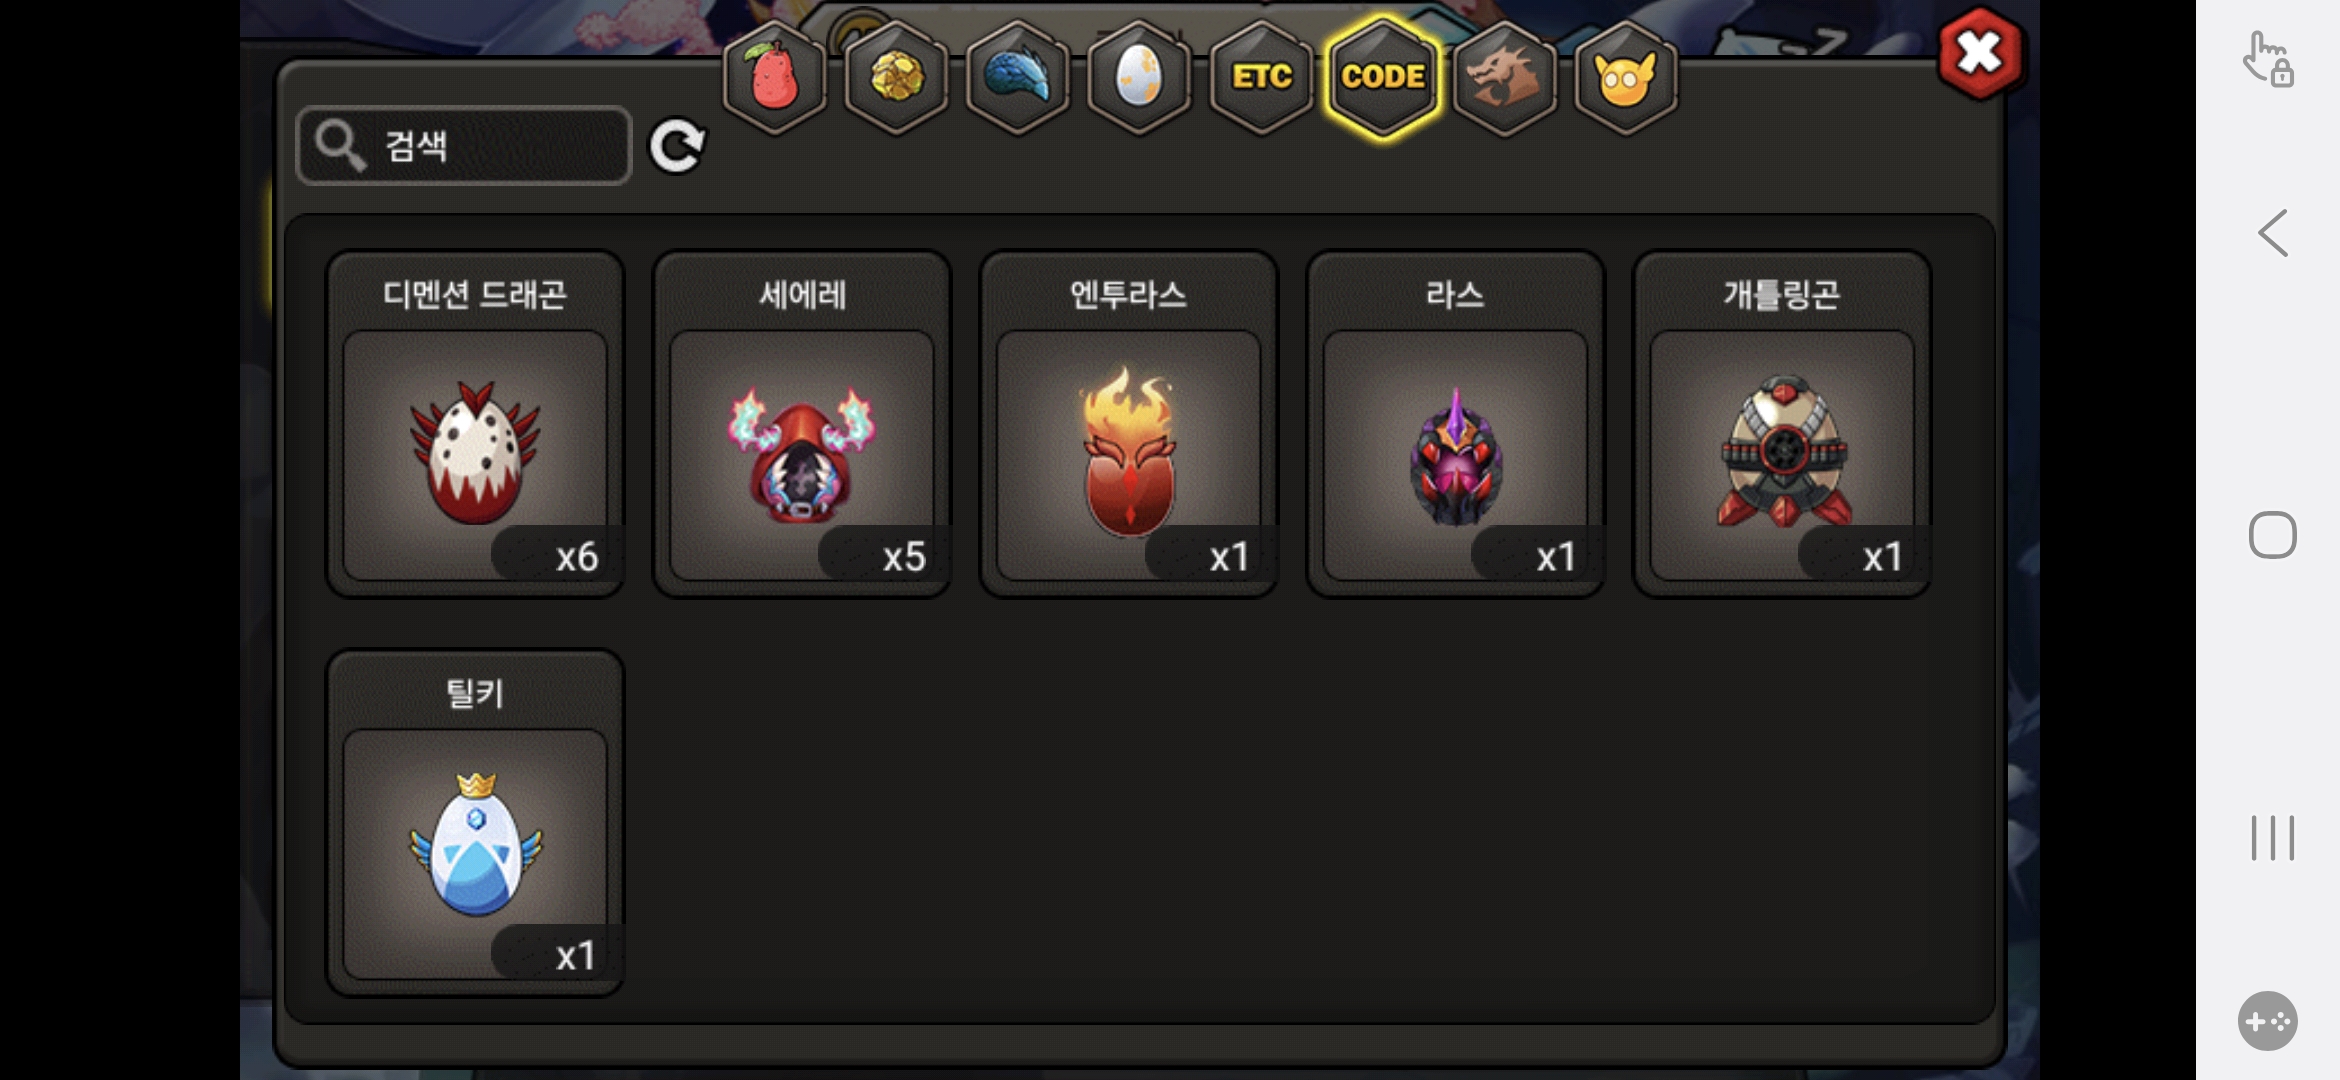
Task: Focus the 검색 search field
Action: pyautogui.click(x=464, y=146)
